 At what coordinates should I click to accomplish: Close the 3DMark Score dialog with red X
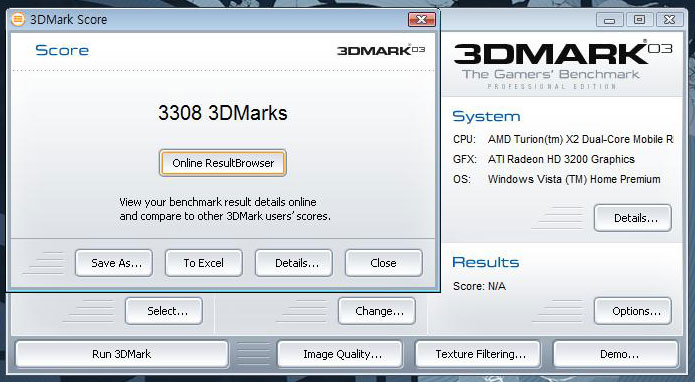(422, 19)
